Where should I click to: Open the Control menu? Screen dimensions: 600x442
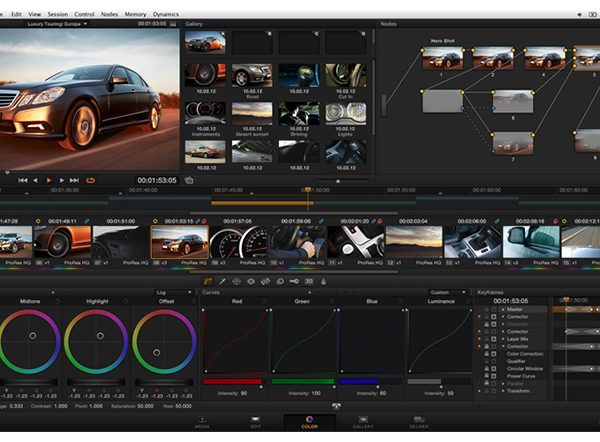84,14
